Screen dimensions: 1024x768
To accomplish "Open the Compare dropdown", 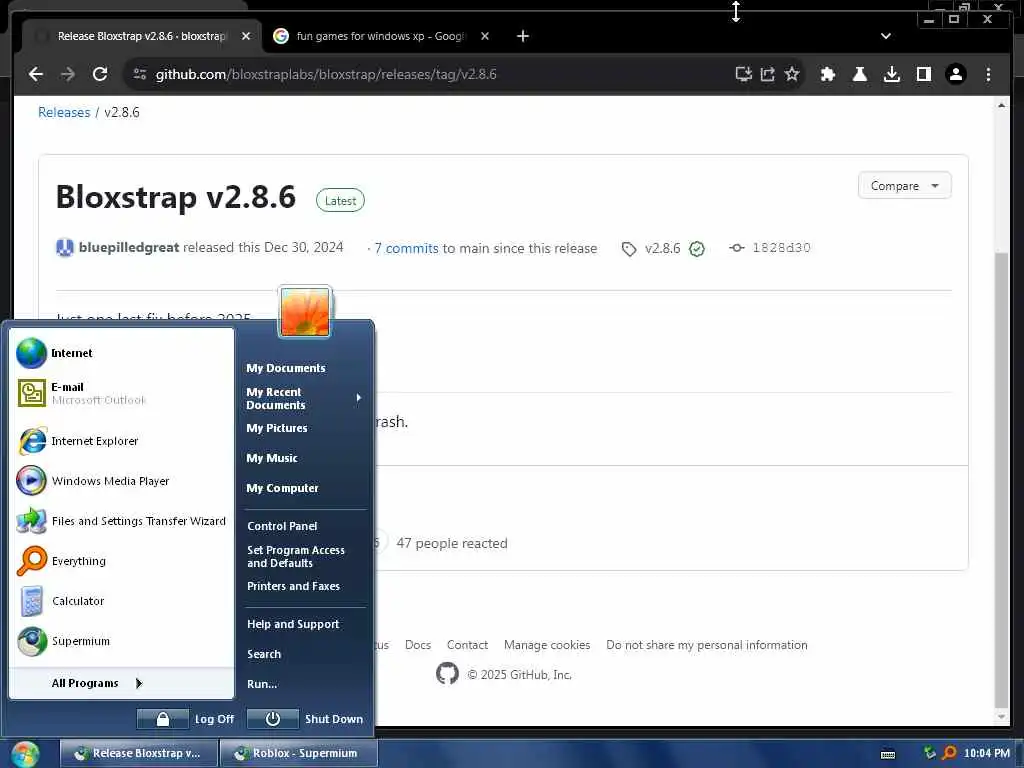I will (904, 186).
